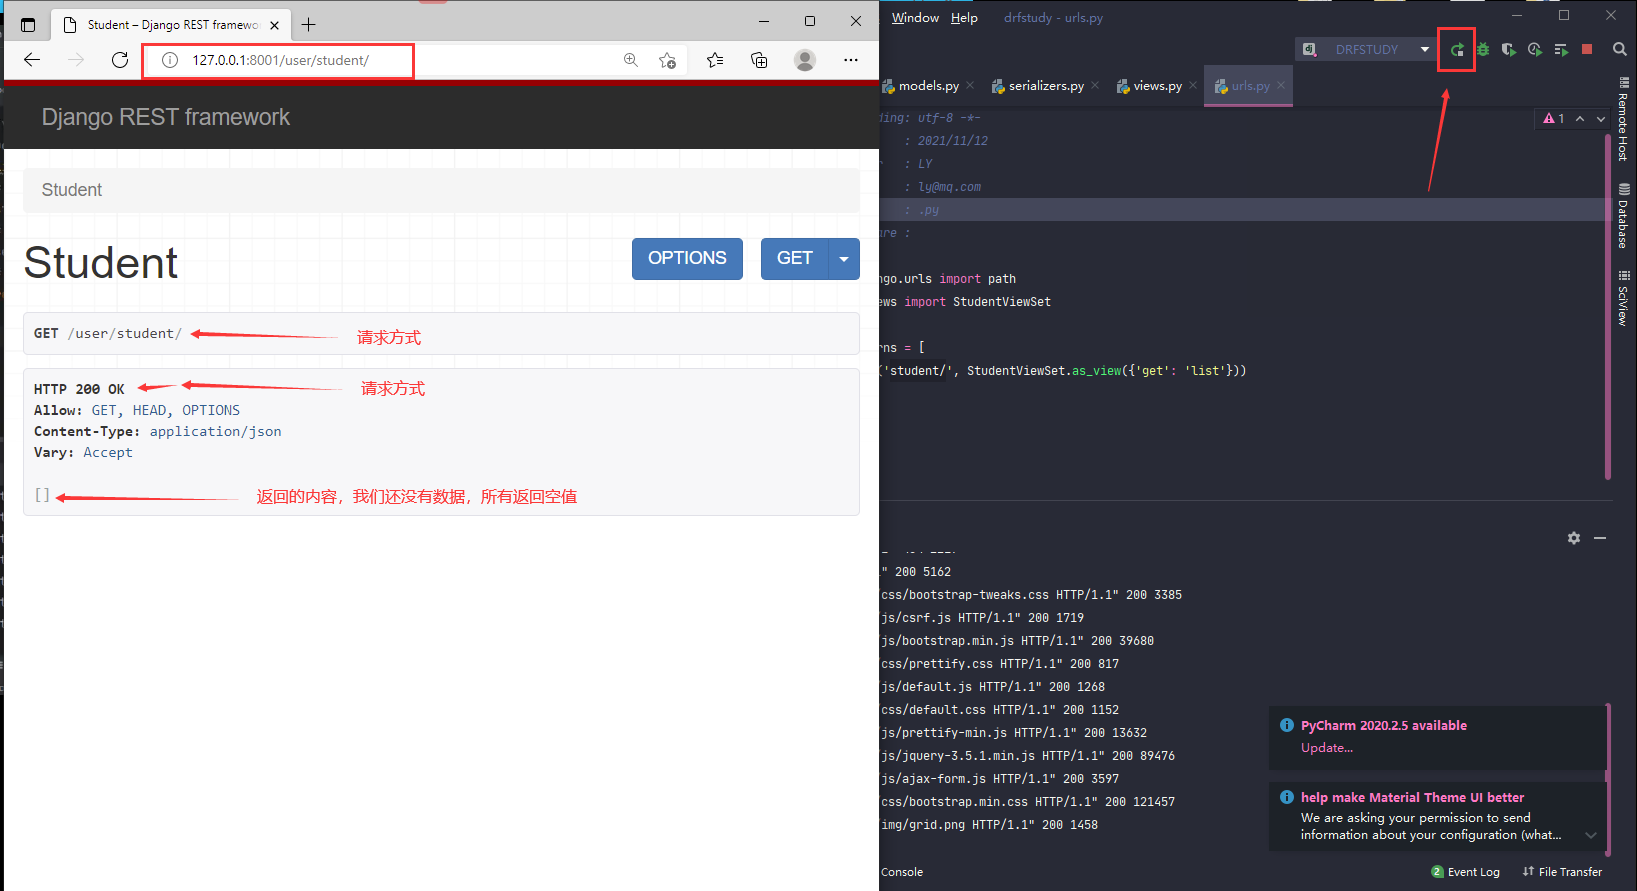
Task: Start debugging with the green bug icon
Action: [x=1483, y=49]
